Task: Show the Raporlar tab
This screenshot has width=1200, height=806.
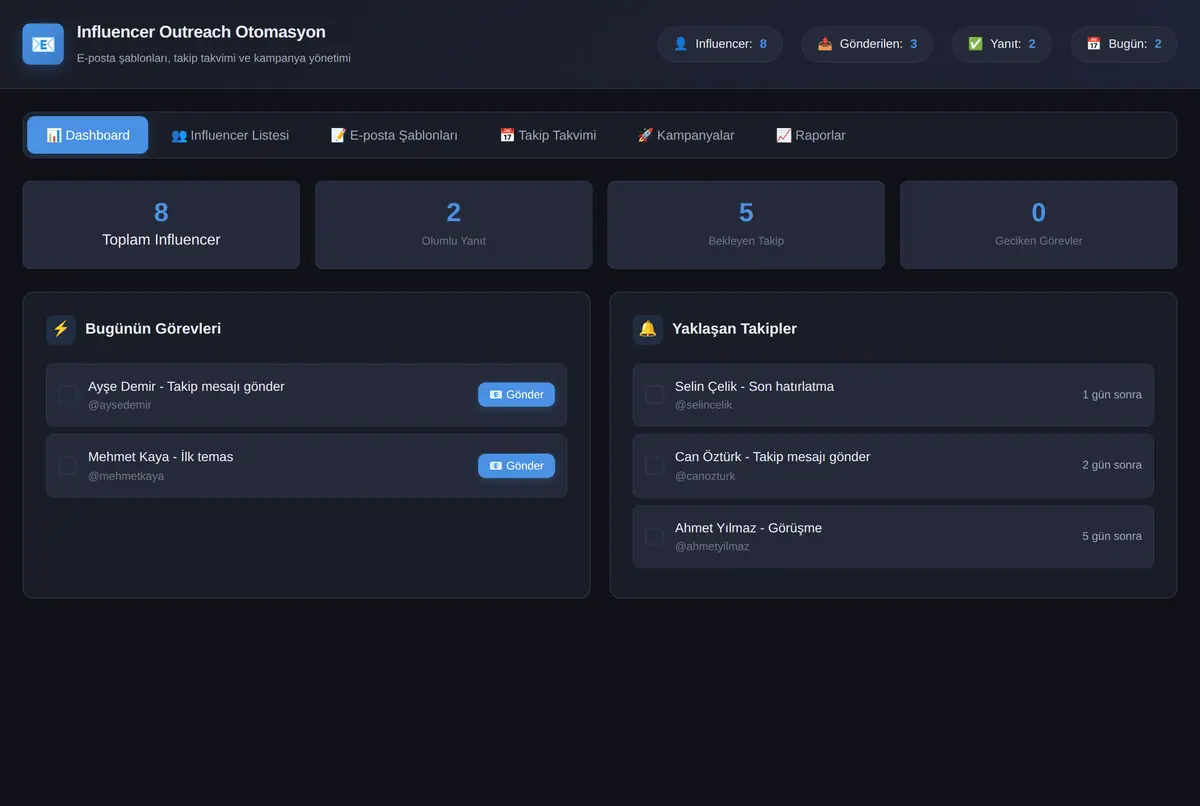Action: [x=811, y=135]
